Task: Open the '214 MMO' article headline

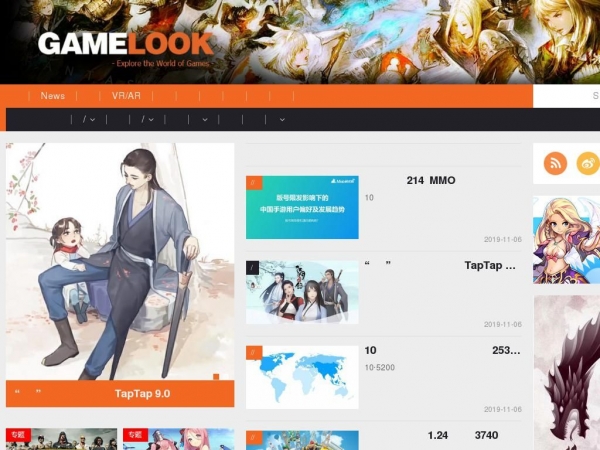Action: coord(431,180)
